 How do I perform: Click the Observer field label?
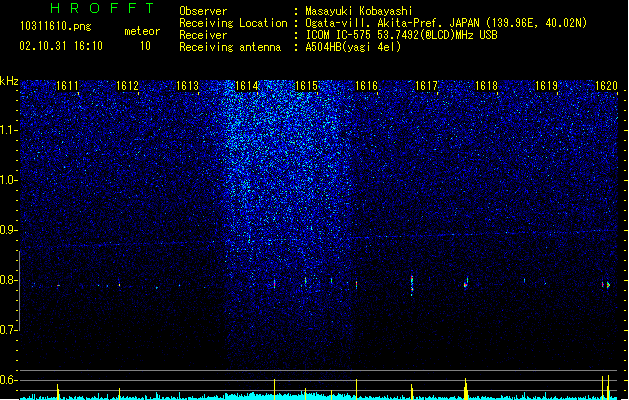(203, 11)
